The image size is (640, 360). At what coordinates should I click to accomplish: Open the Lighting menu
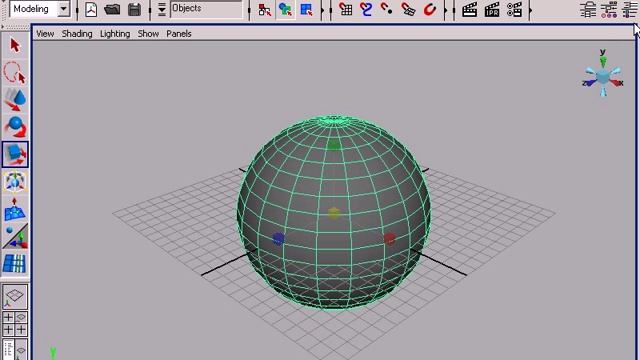[115, 34]
